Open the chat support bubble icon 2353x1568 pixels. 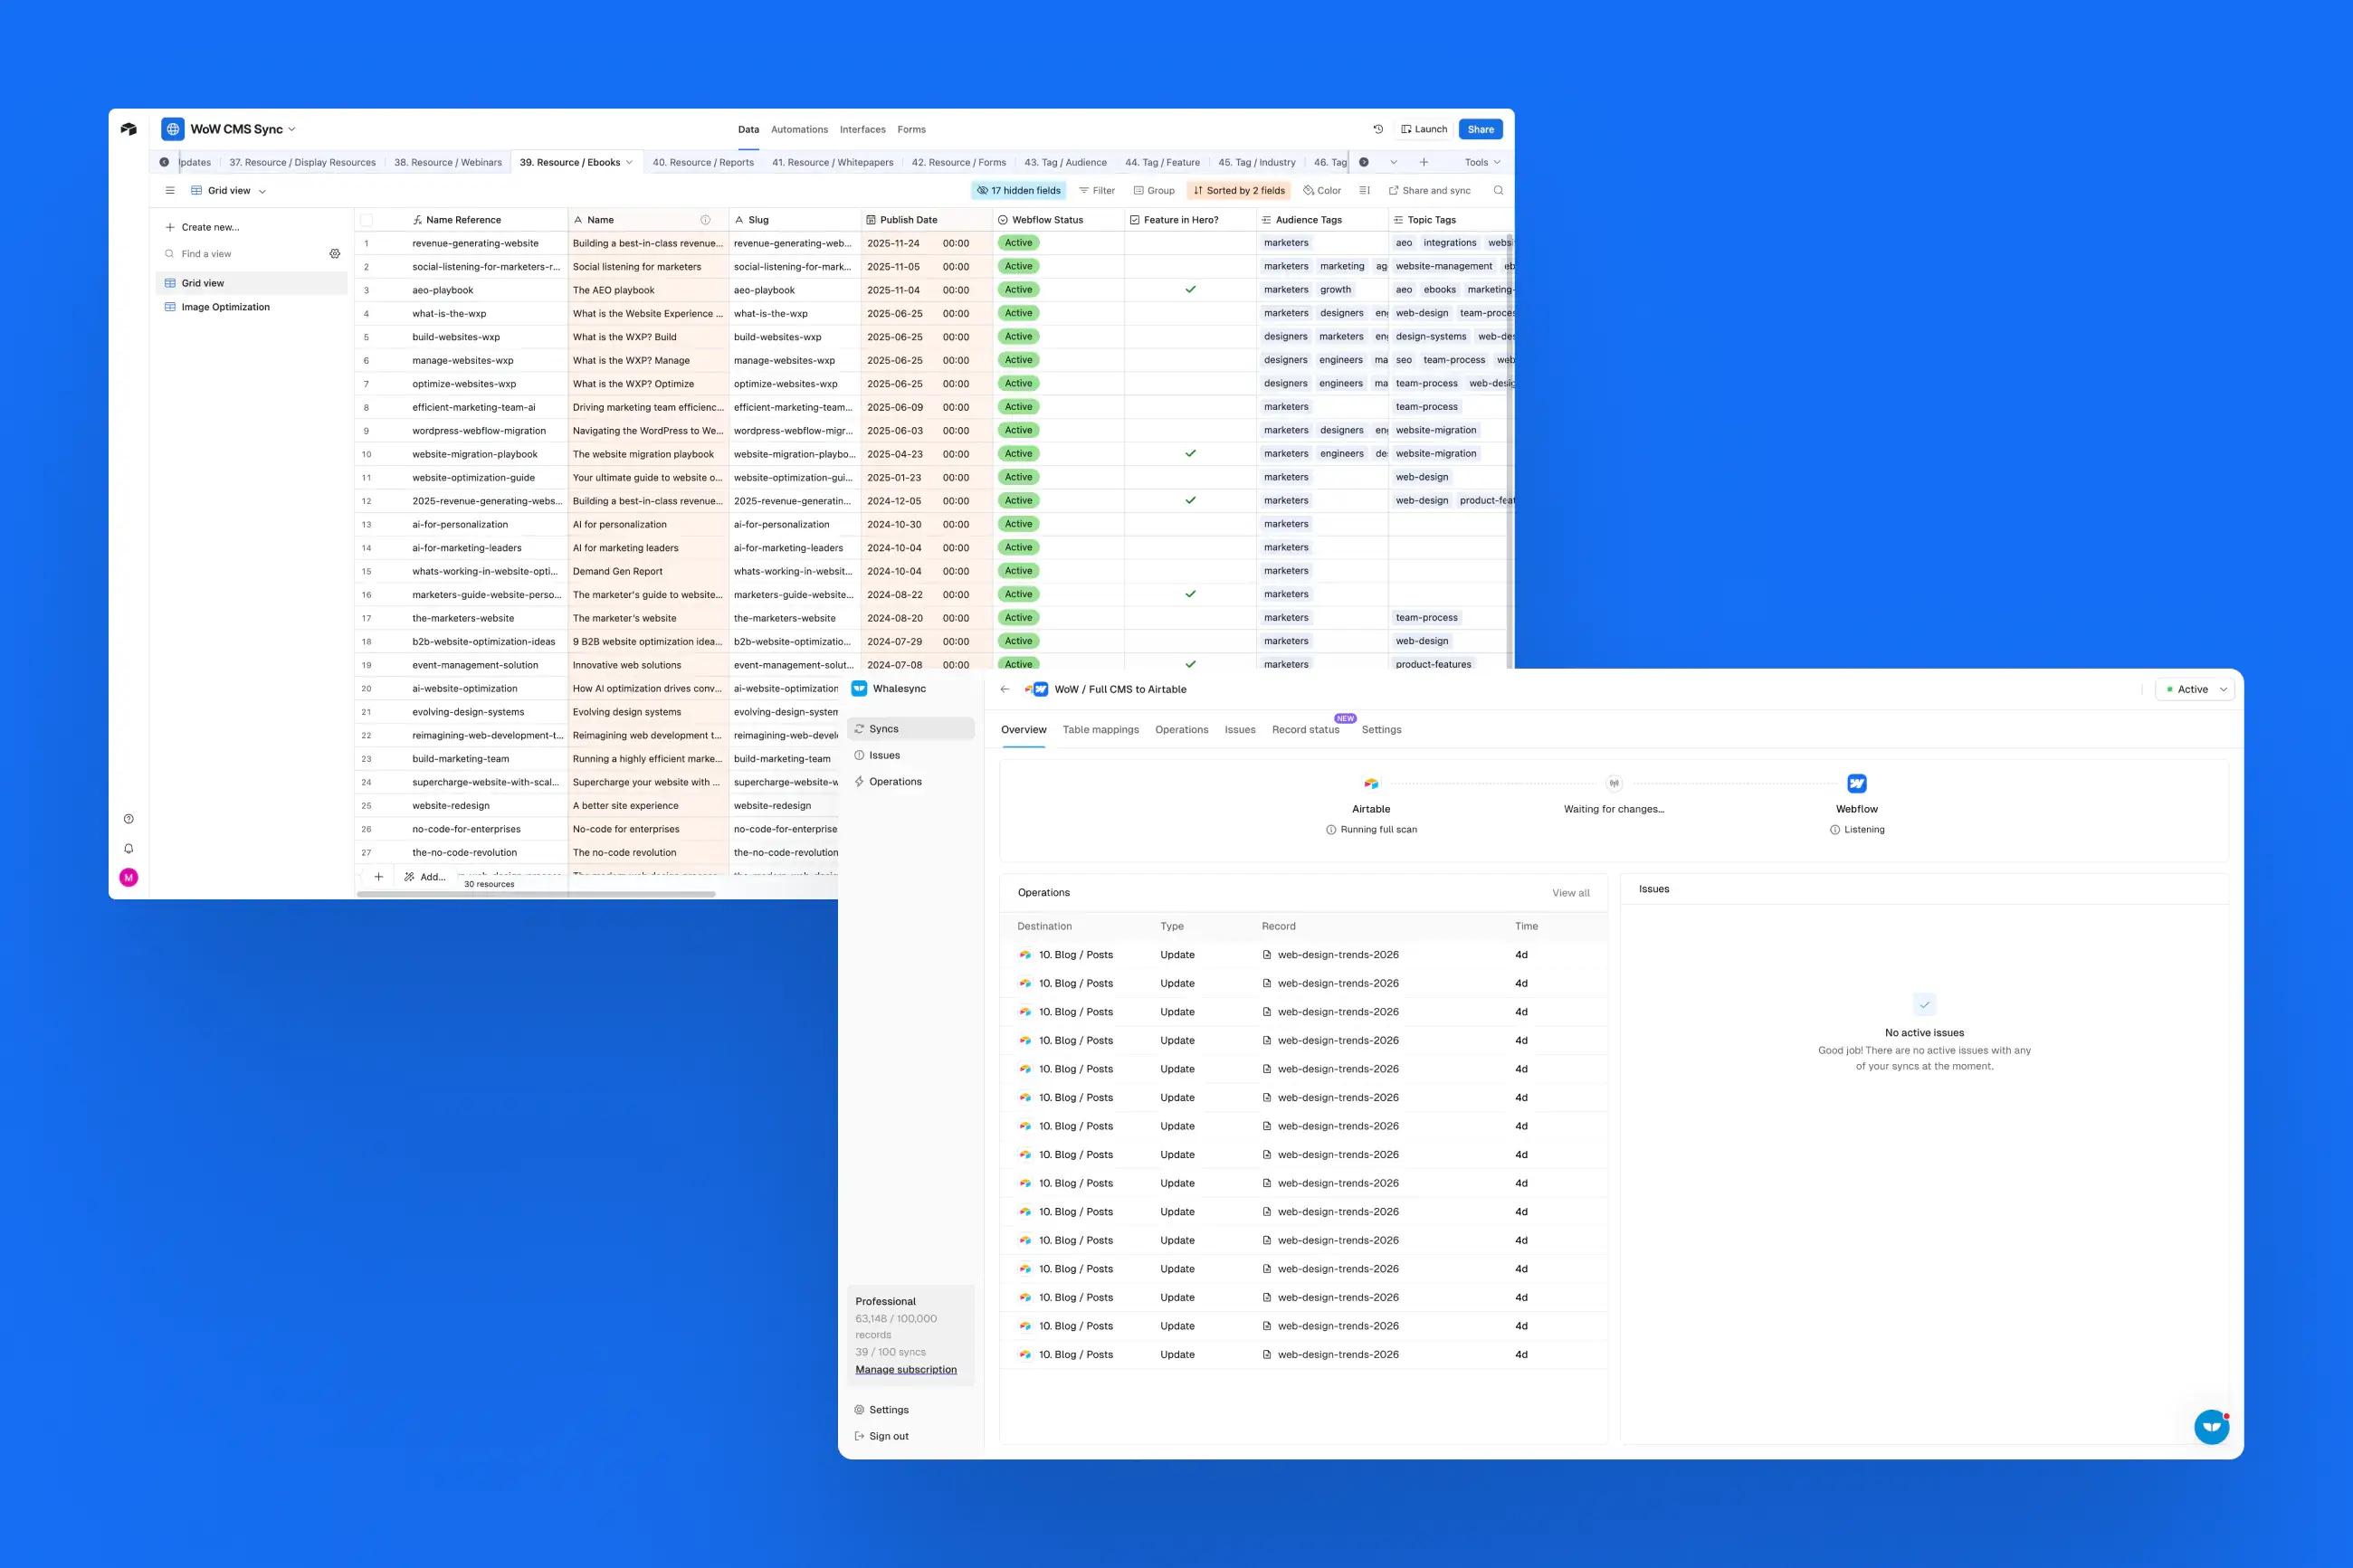[2211, 1426]
